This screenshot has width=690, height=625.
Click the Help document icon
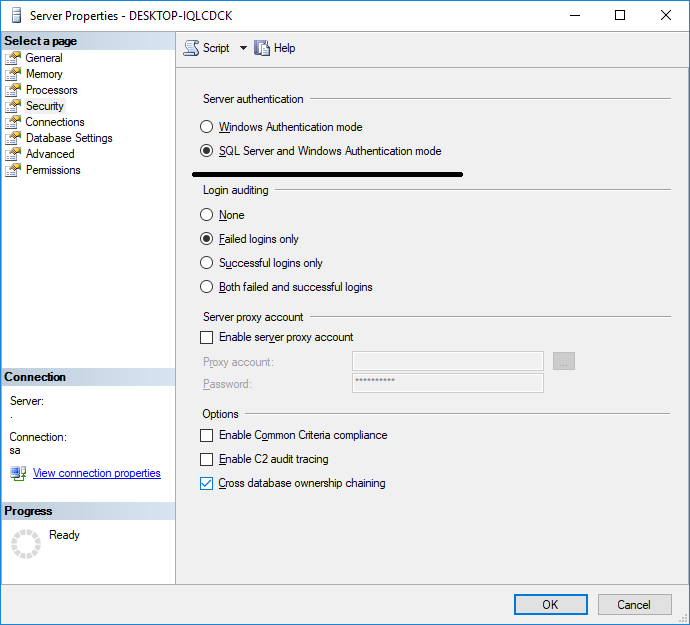[262, 48]
